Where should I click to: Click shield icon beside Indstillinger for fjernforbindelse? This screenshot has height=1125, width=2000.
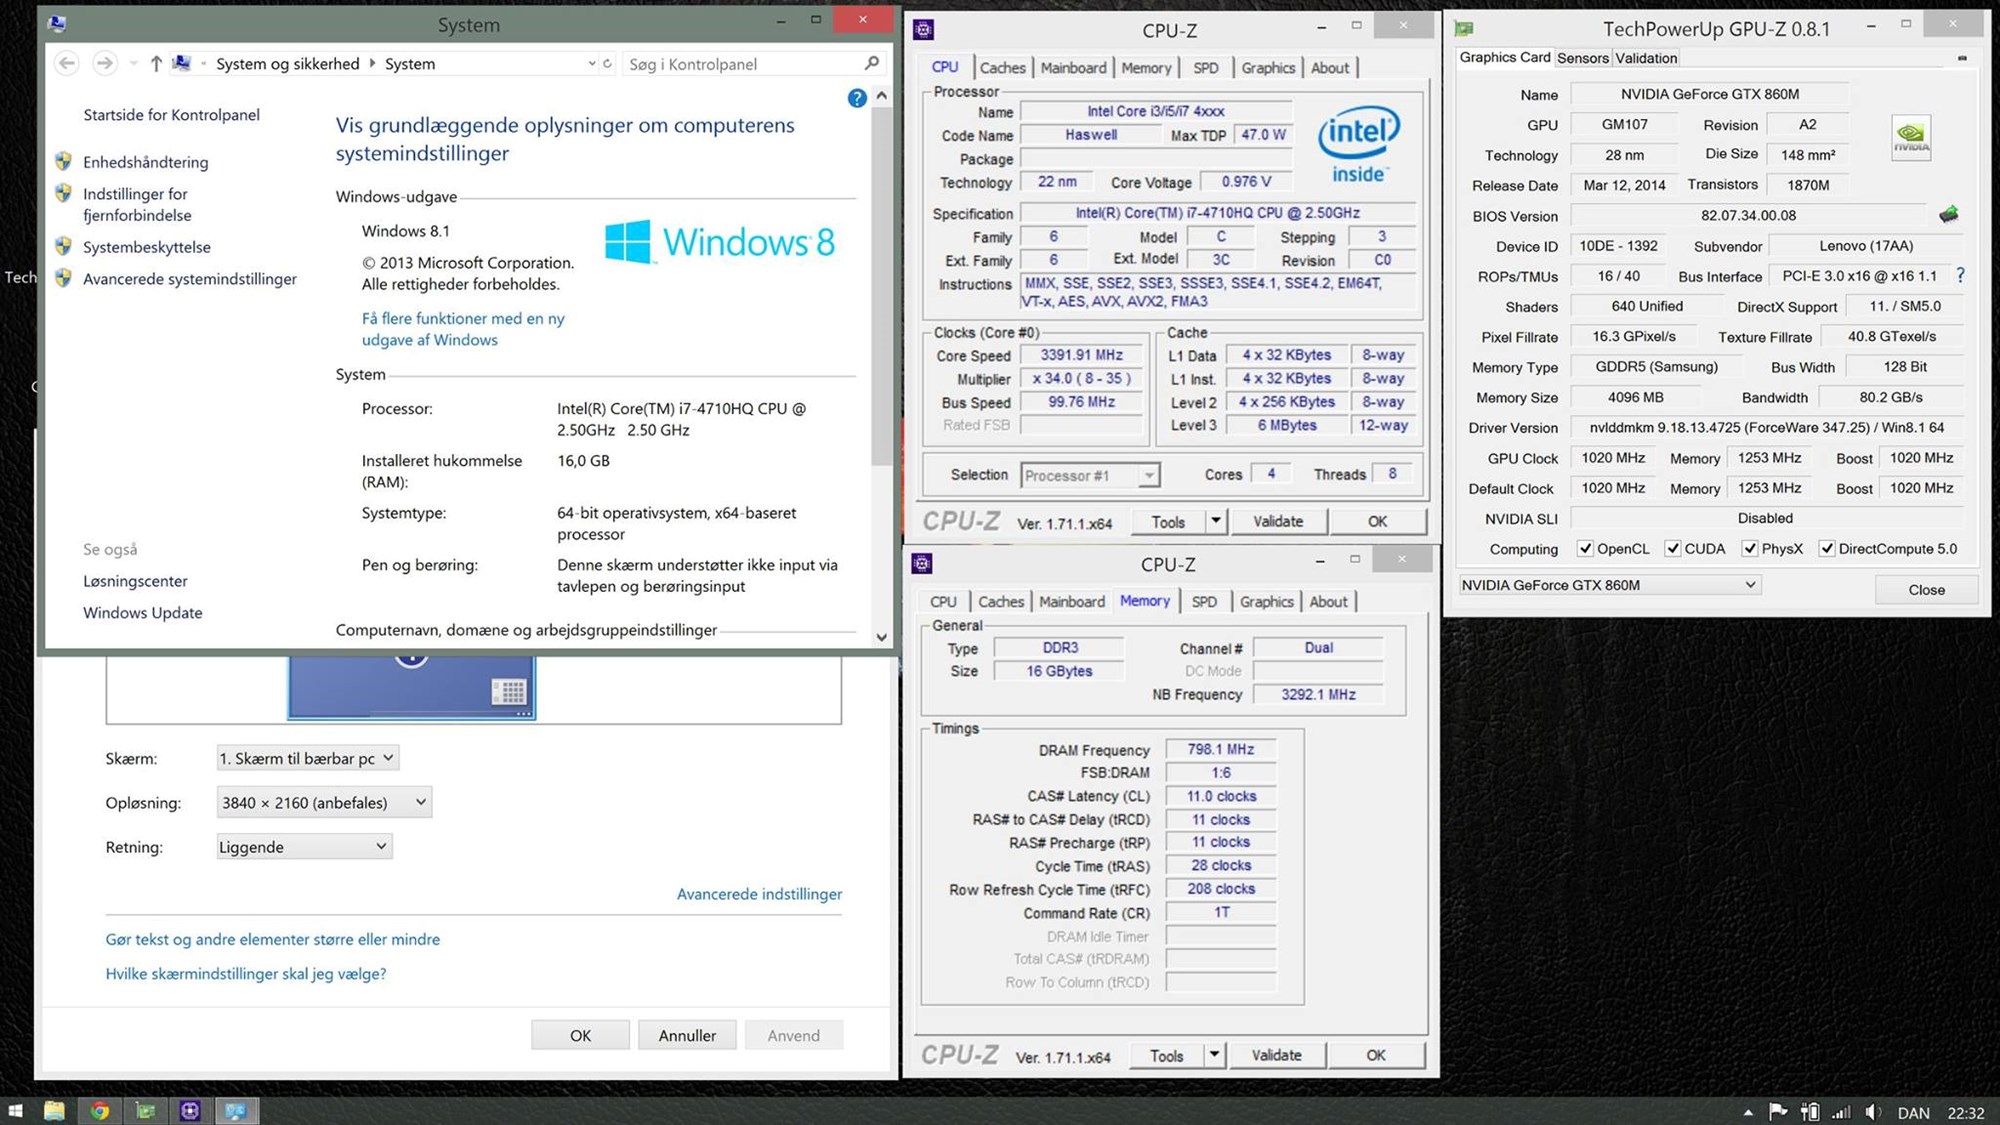coord(63,193)
